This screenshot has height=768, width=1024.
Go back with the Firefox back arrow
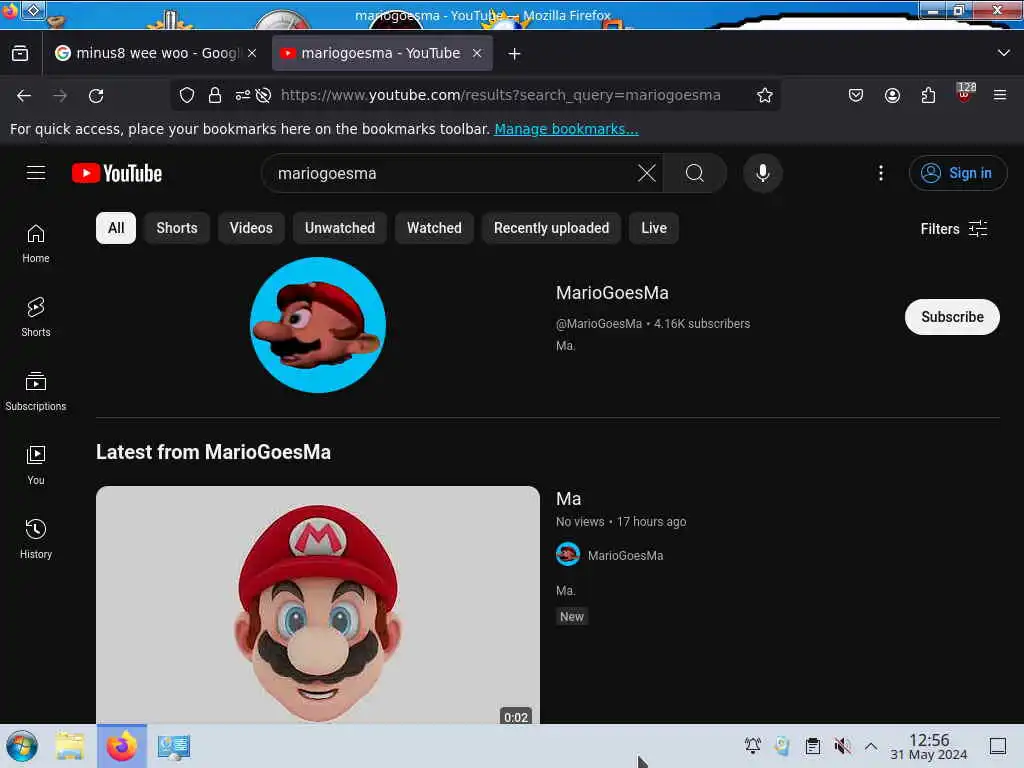[24, 96]
